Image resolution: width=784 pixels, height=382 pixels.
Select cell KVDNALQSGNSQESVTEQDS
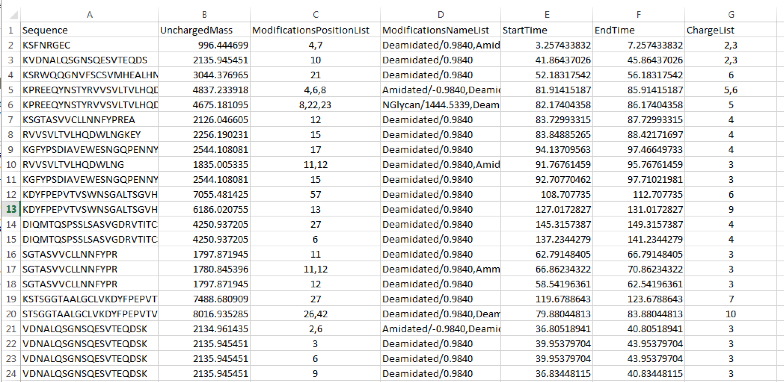point(90,60)
